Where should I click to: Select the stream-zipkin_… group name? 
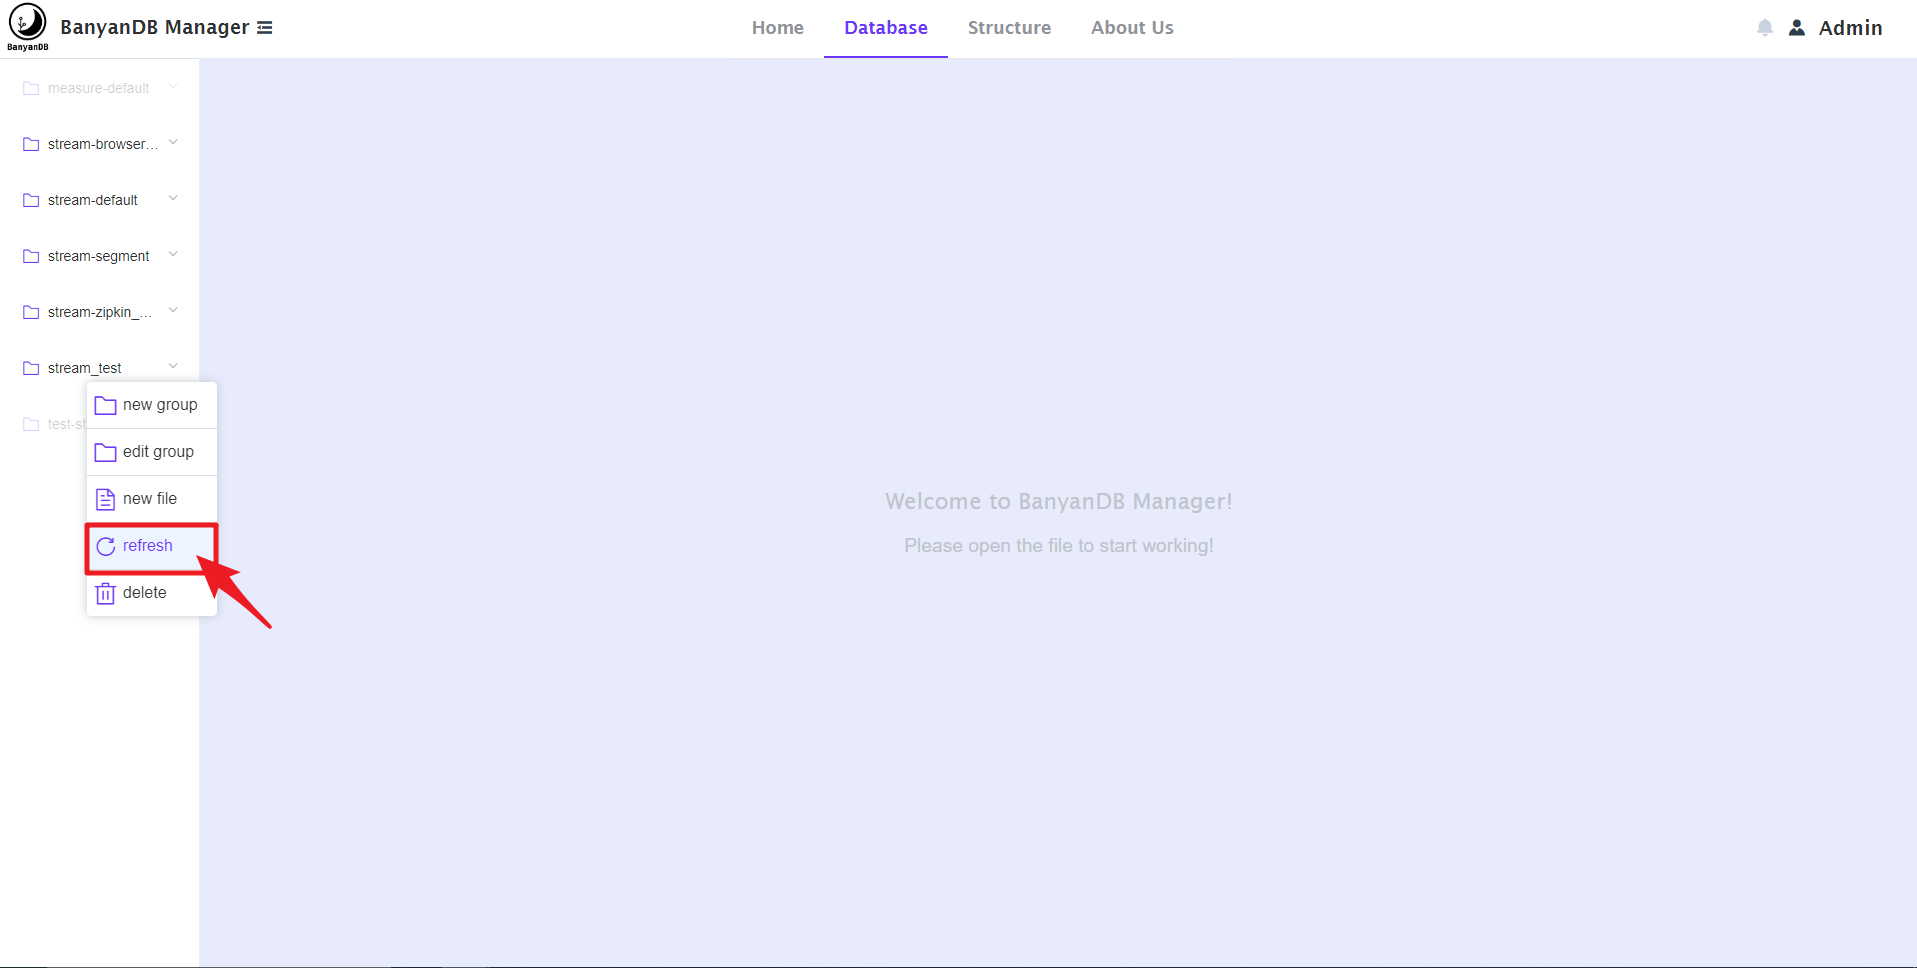100,312
